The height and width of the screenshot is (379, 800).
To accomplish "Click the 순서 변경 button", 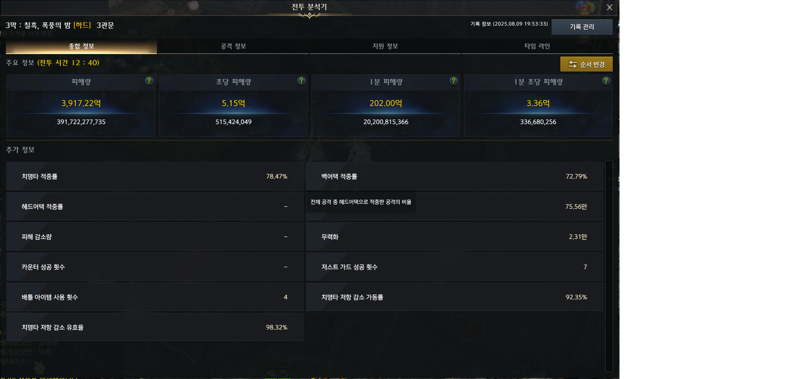I will coord(586,64).
